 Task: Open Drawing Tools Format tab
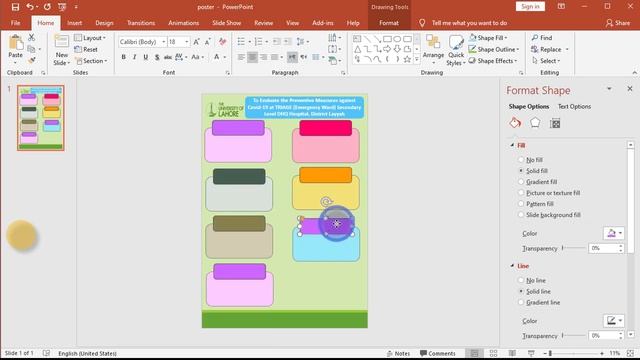(389, 23)
